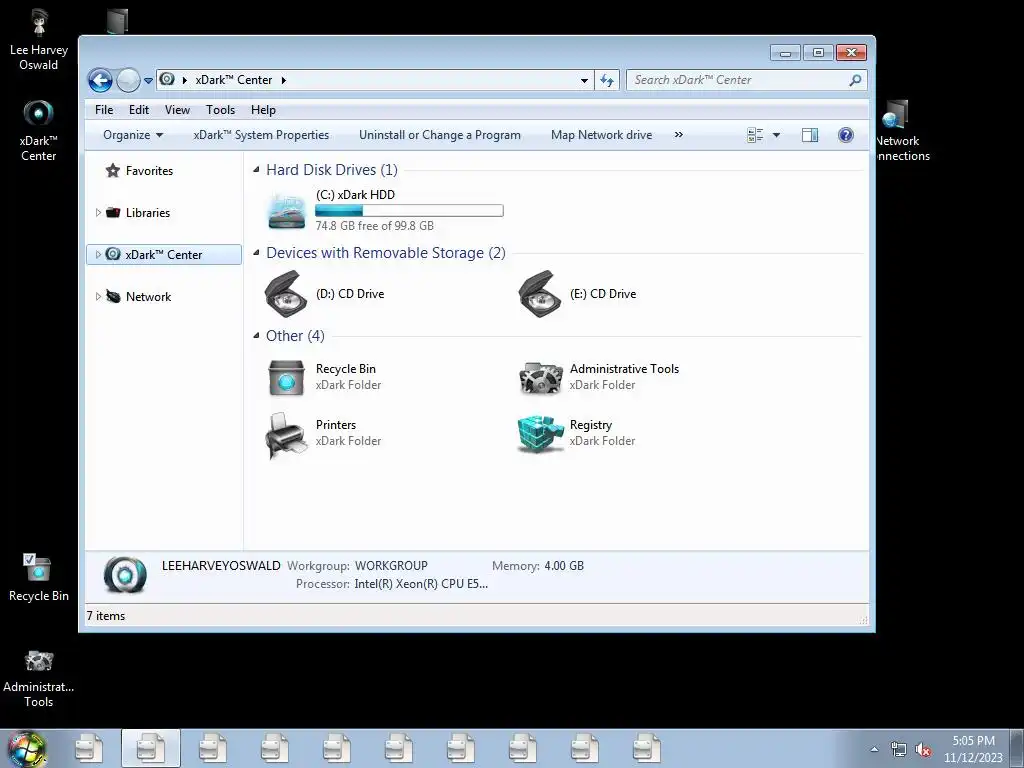Select the (C:) xDark HDD drive icon
This screenshot has width=1024, height=768.
[x=286, y=210]
